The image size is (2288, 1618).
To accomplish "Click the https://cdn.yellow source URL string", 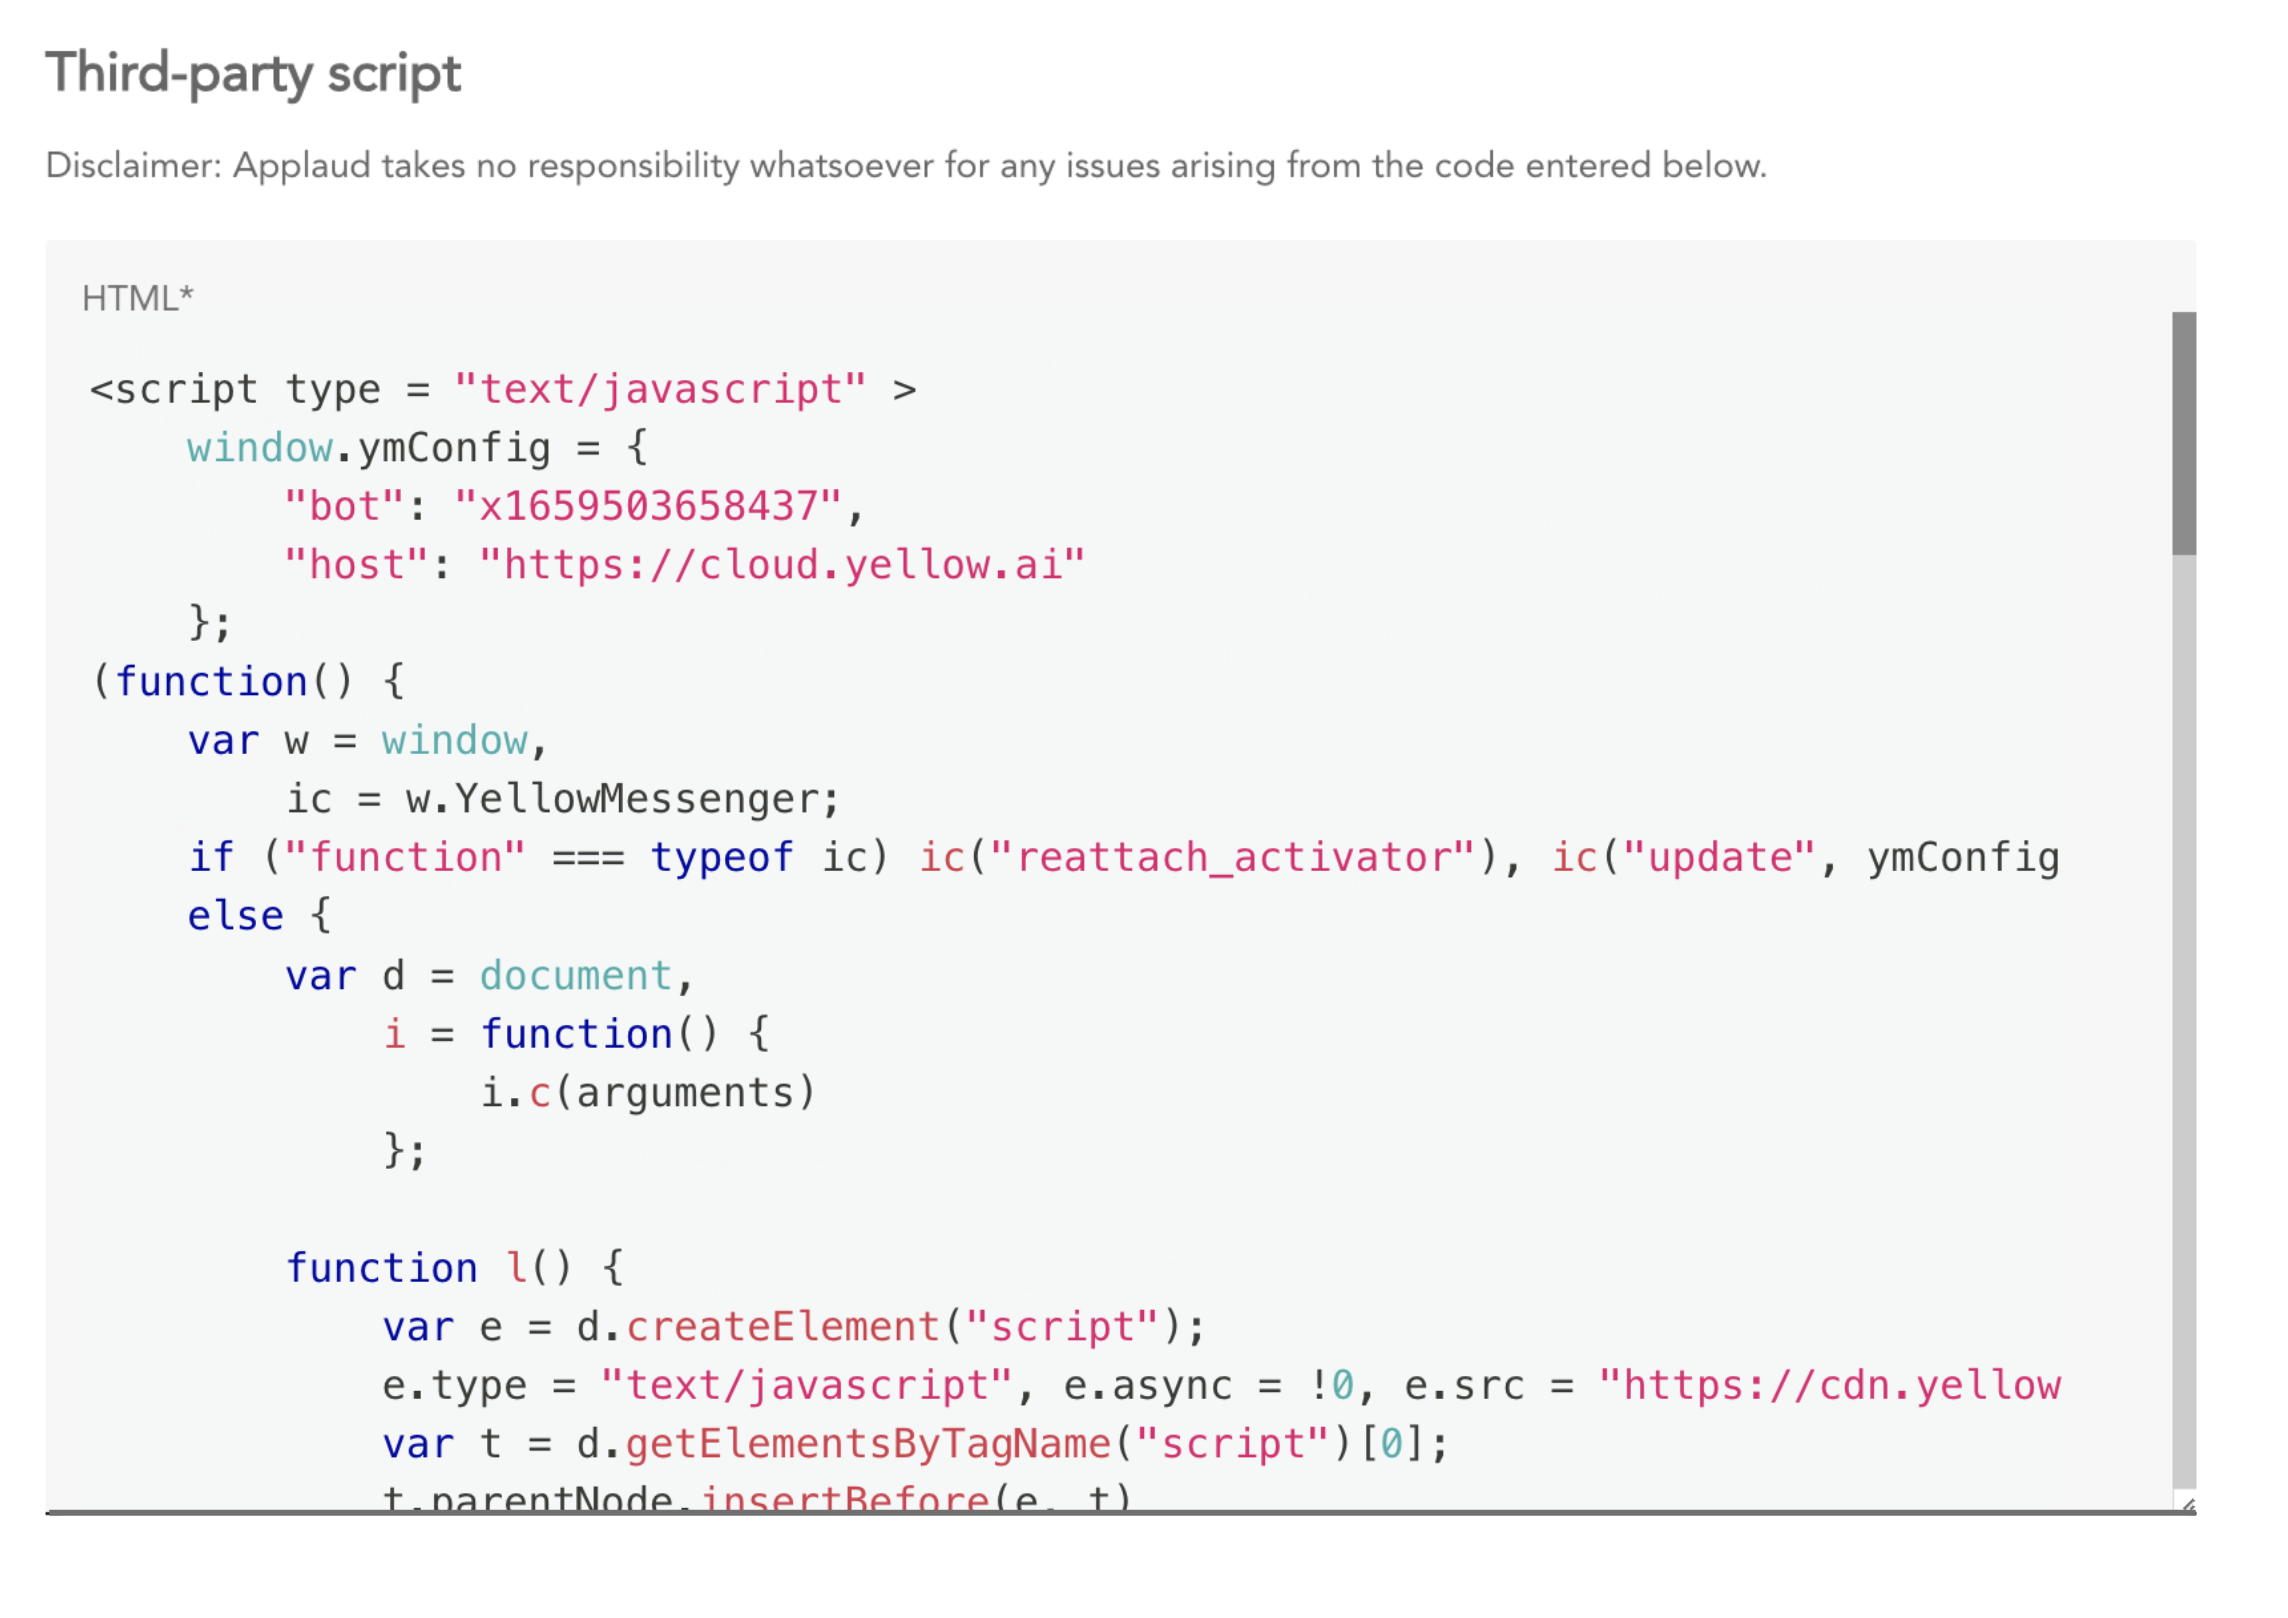I will pyautogui.click(x=1828, y=1385).
